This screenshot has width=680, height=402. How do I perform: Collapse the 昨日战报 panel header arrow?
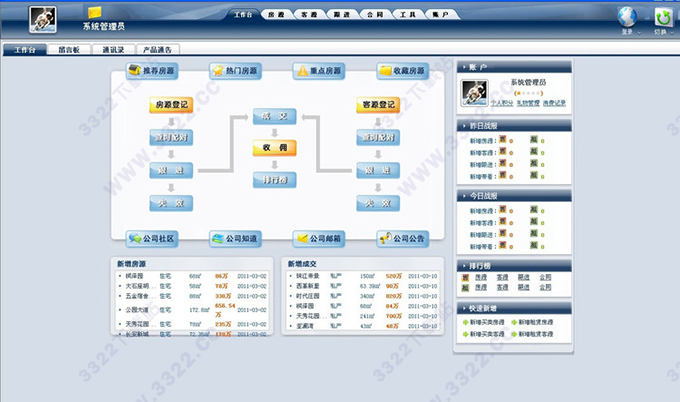[x=464, y=126]
